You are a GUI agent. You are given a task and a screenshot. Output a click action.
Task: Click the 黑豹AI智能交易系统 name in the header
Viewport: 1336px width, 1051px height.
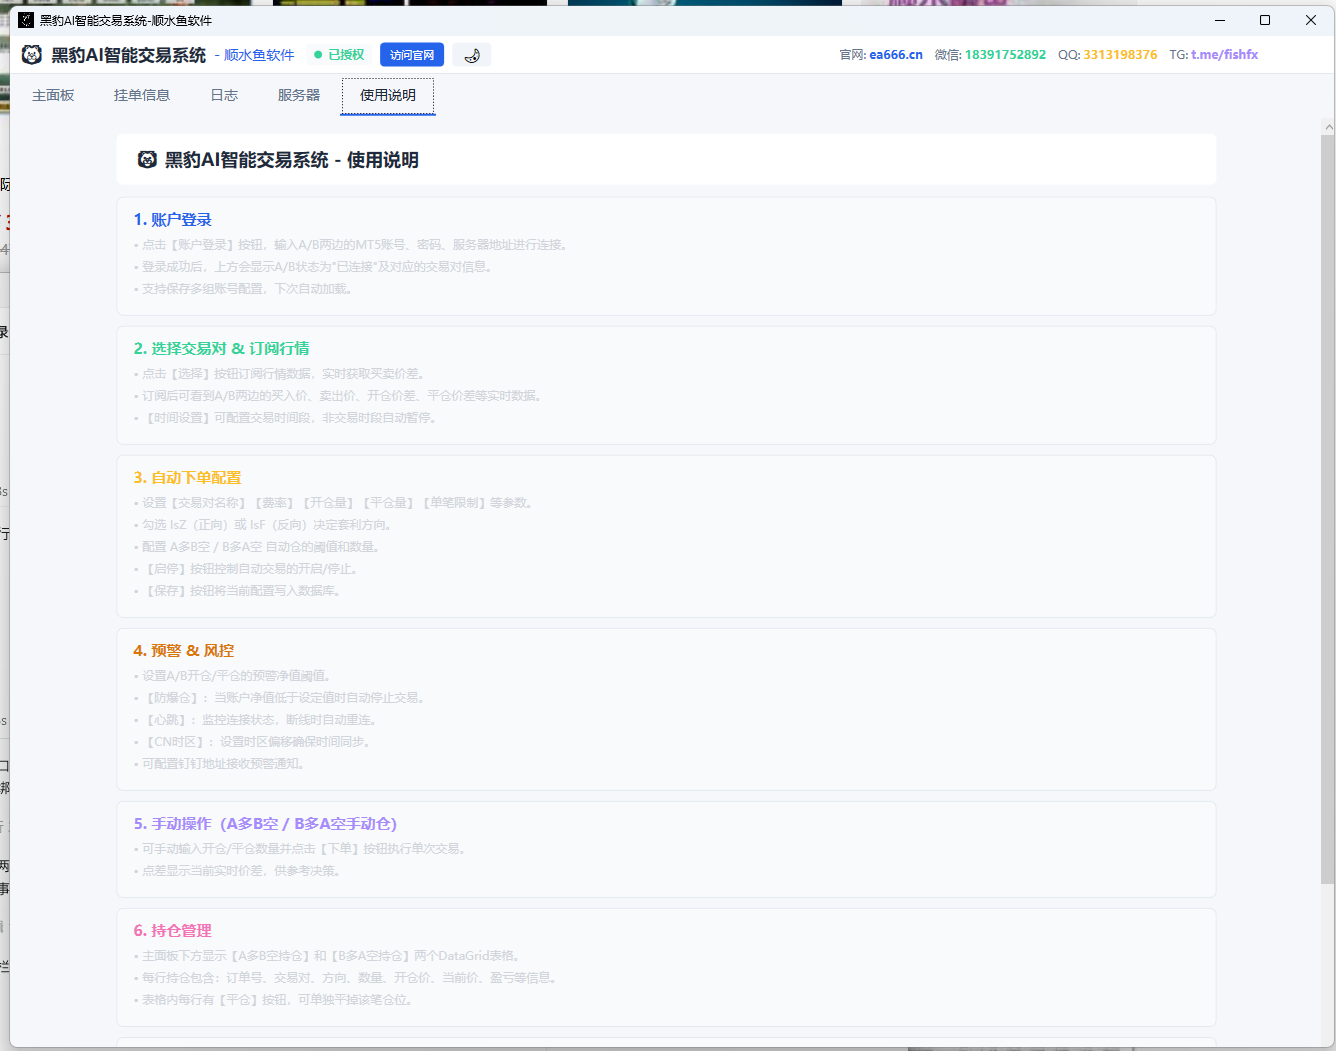tap(129, 55)
